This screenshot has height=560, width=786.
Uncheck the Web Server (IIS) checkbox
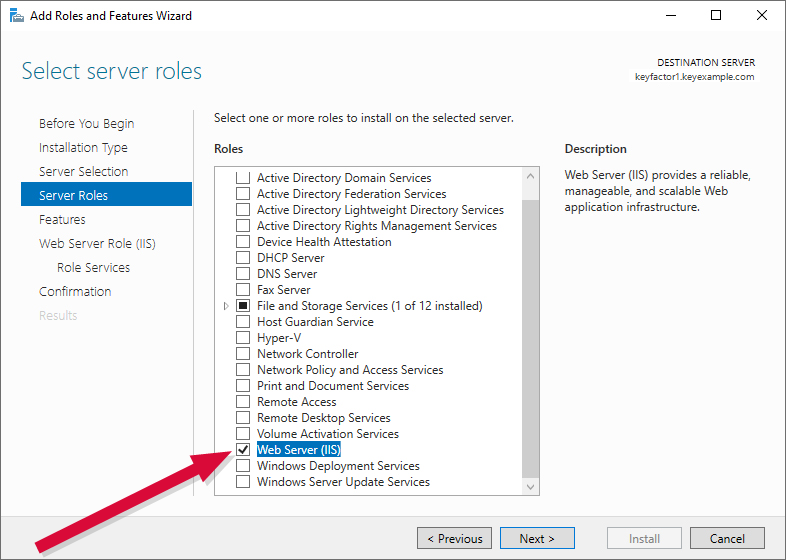[242, 450]
